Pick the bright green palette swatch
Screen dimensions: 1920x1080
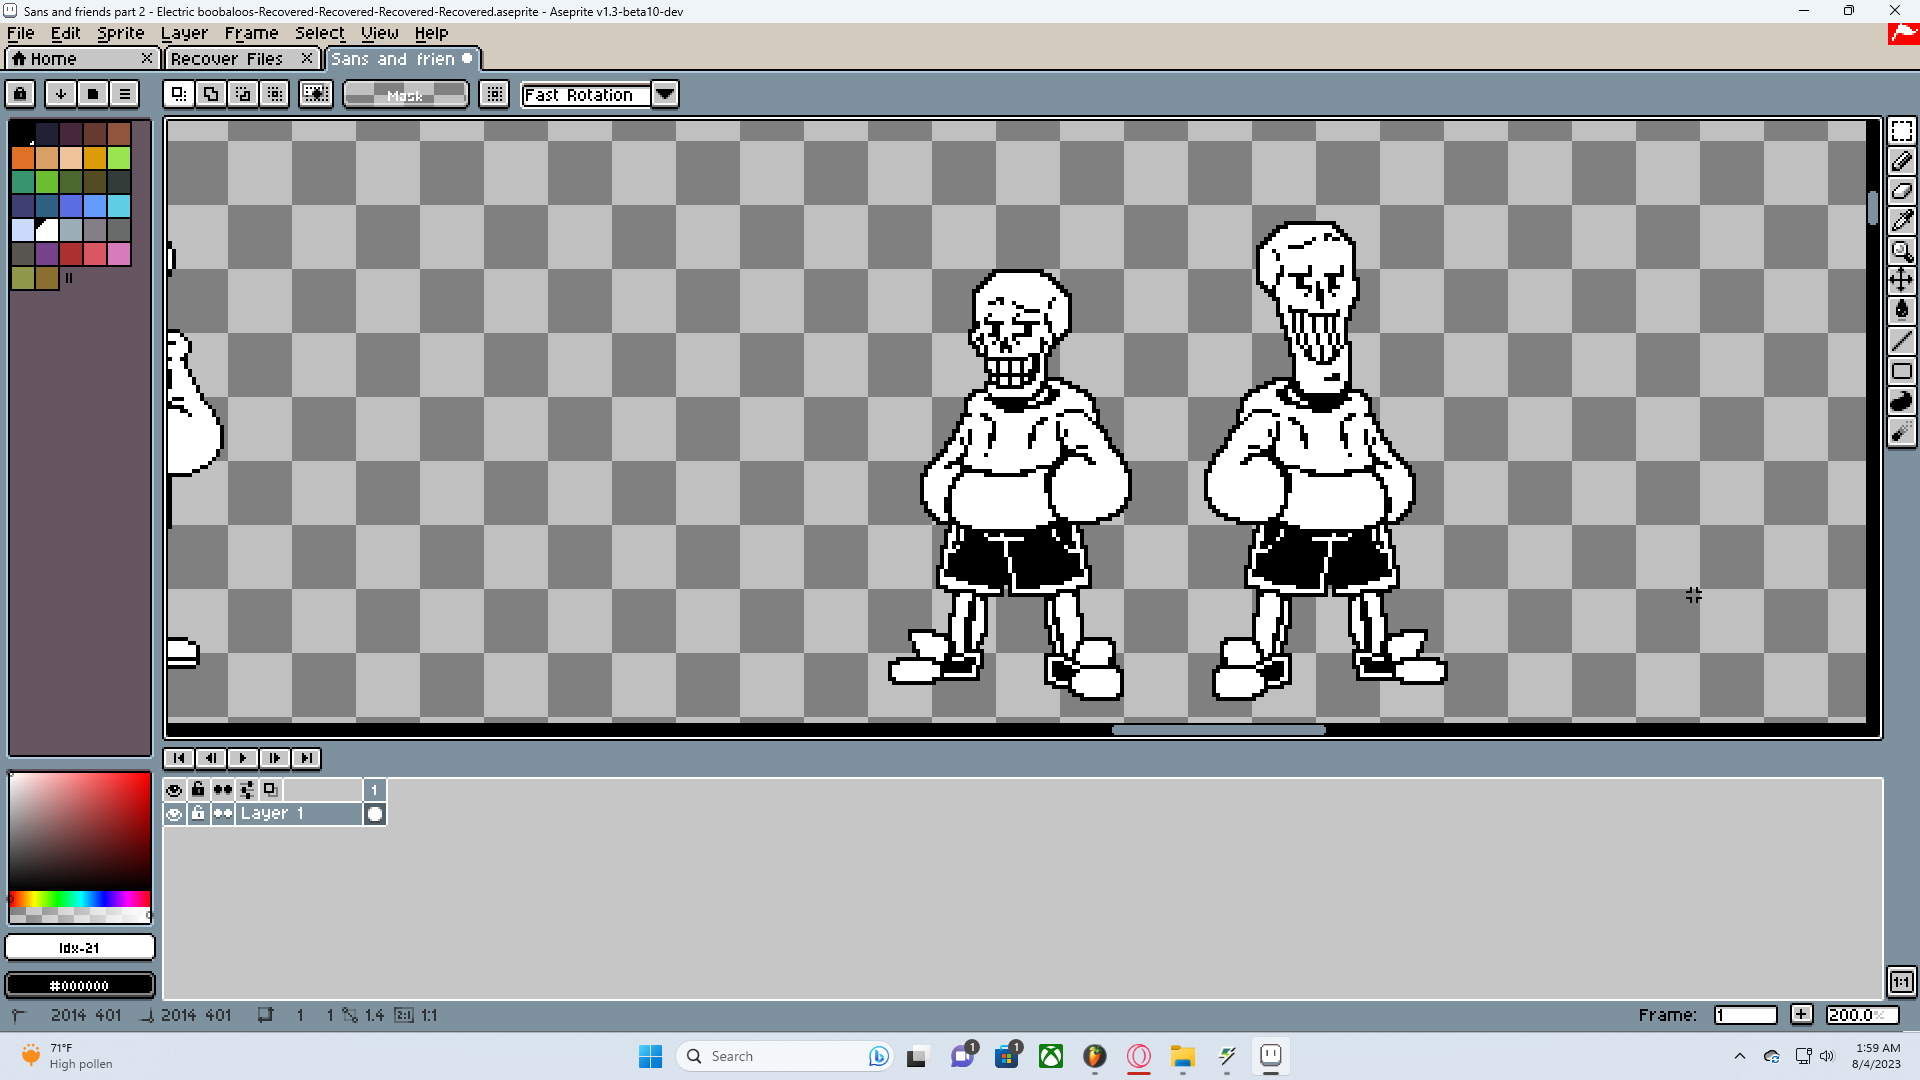coord(119,158)
